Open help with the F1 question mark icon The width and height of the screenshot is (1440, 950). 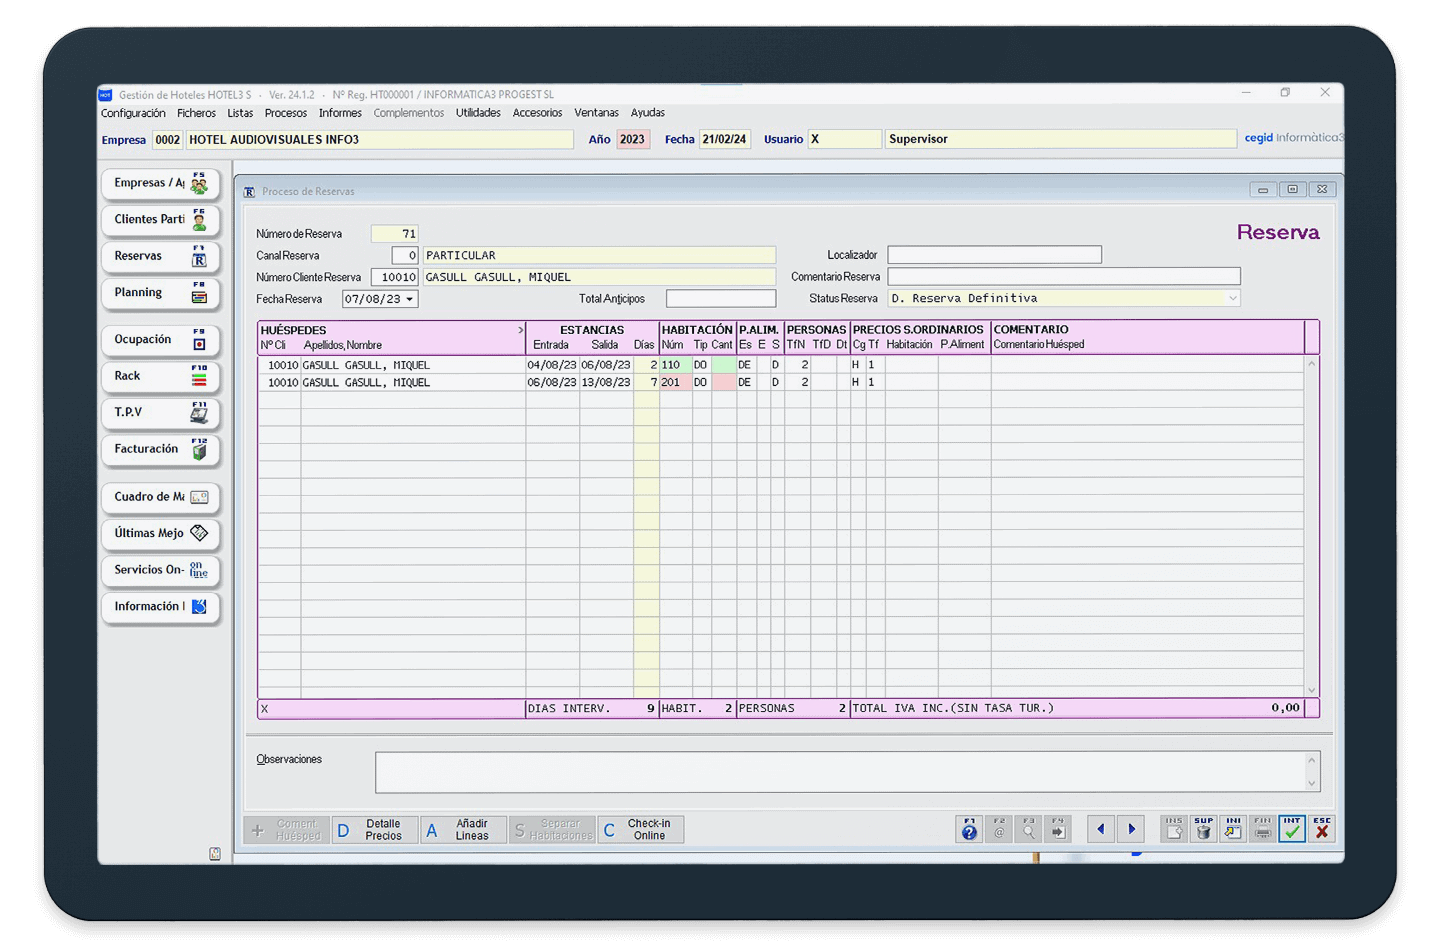point(969,829)
